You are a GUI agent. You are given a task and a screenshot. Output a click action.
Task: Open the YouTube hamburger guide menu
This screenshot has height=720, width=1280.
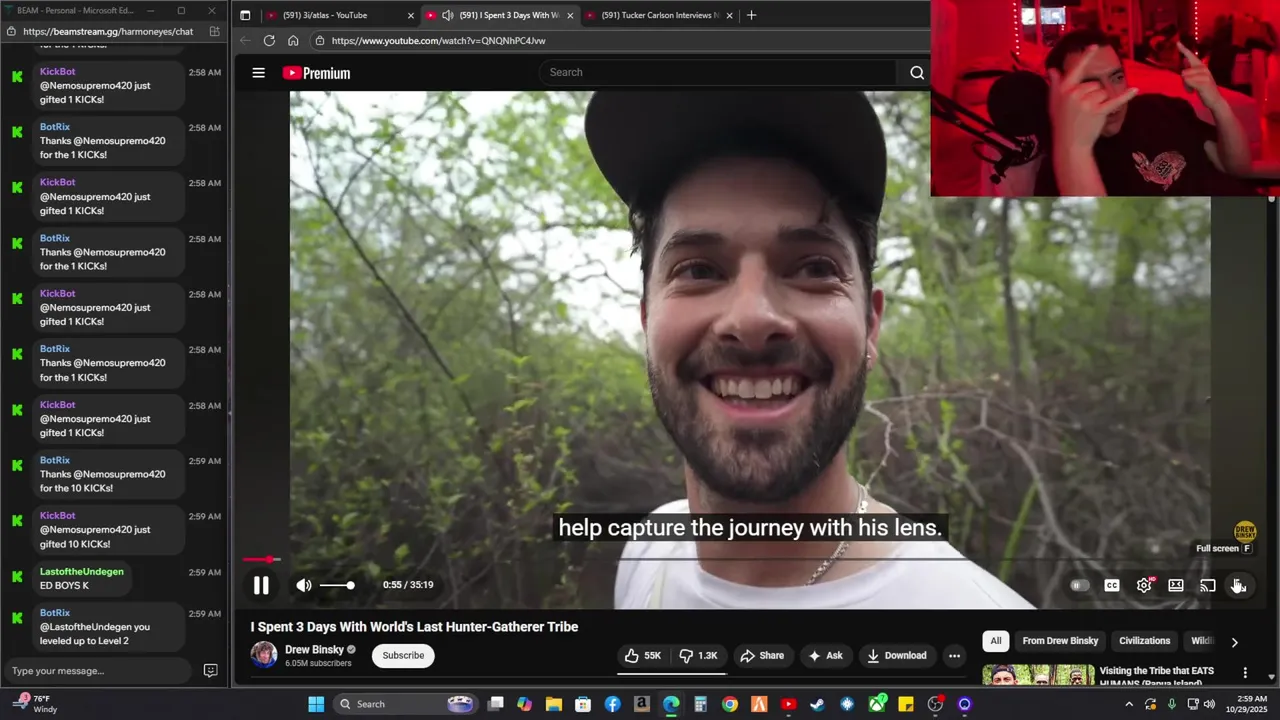point(258,72)
